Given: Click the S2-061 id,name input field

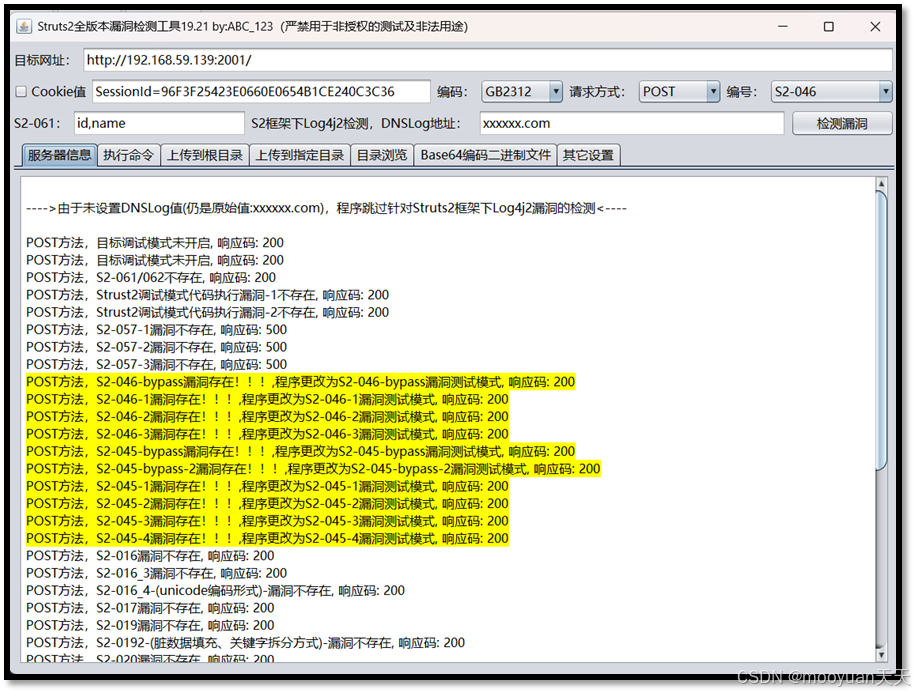Looking at the screenshot, I should point(159,124).
